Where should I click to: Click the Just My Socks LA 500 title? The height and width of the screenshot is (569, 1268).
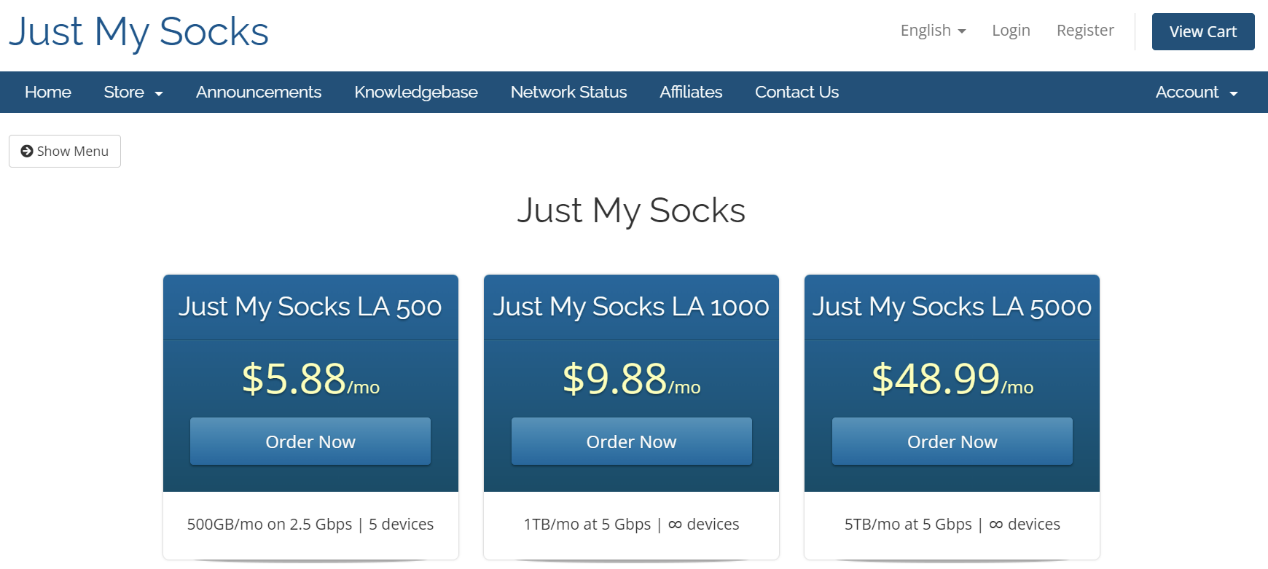click(310, 306)
